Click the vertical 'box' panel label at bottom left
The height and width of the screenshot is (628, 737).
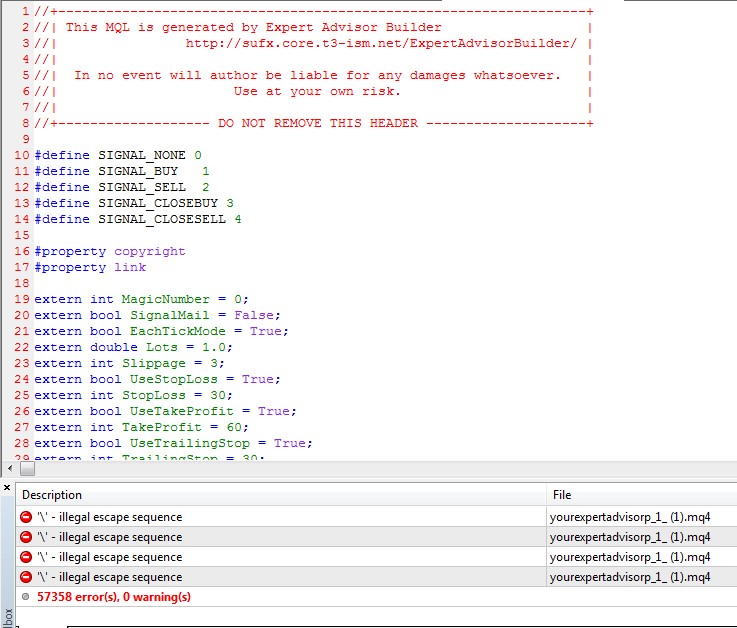click(8, 614)
